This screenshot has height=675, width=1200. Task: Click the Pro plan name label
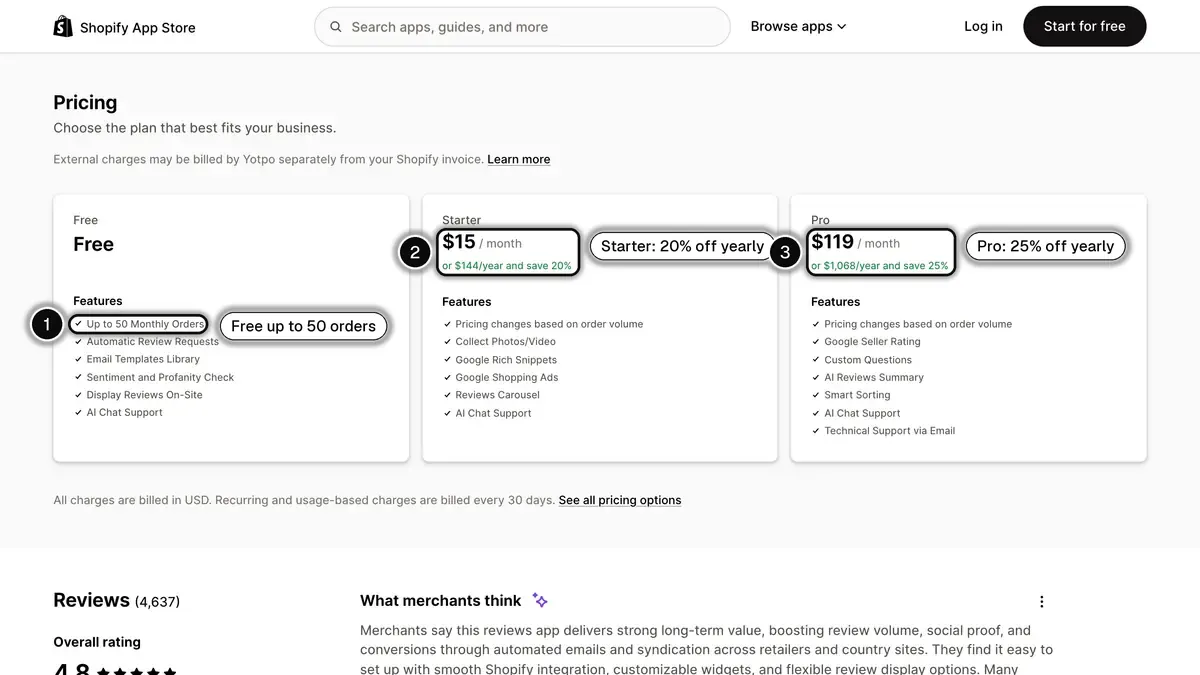(x=820, y=220)
